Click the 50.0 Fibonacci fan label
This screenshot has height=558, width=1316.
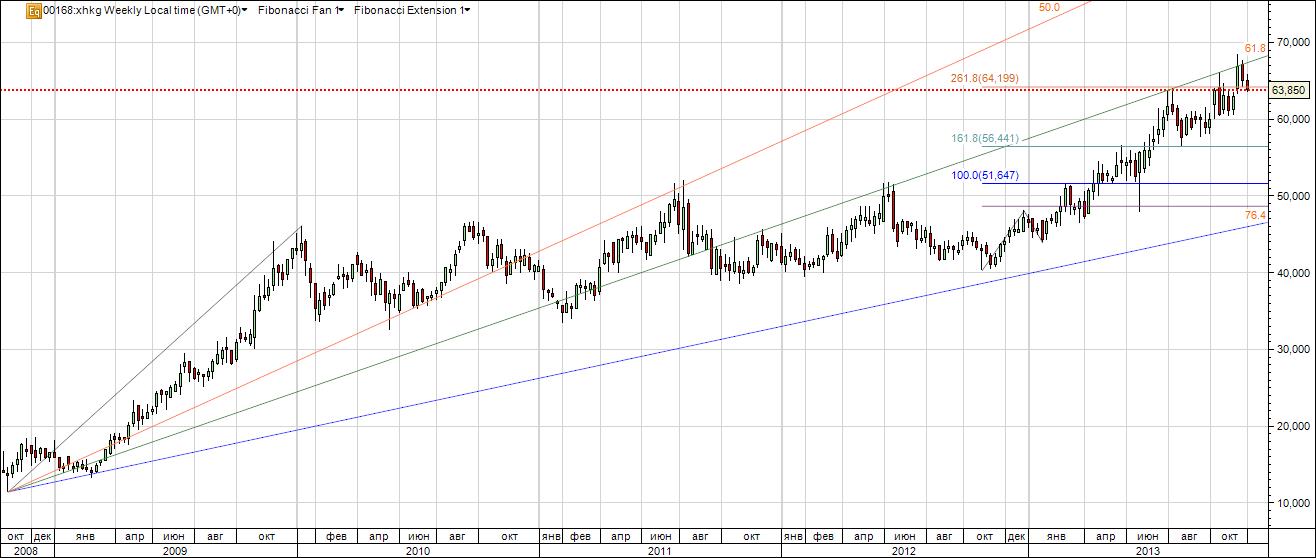pyautogui.click(x=1049, y=7)
